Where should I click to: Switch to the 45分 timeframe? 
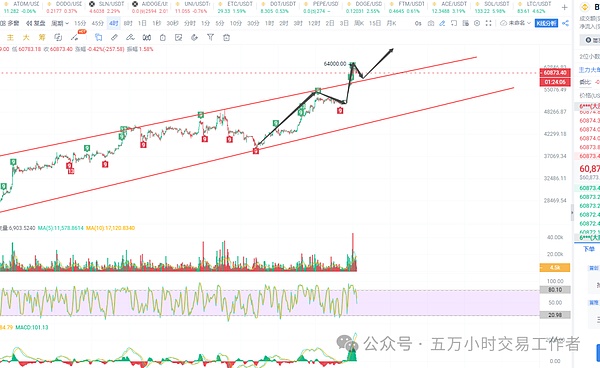pos(98,23)
